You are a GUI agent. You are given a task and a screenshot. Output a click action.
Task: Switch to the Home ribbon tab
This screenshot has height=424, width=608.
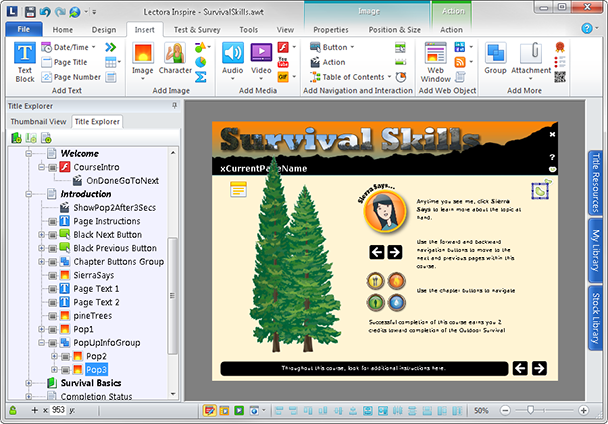point(62,29)
